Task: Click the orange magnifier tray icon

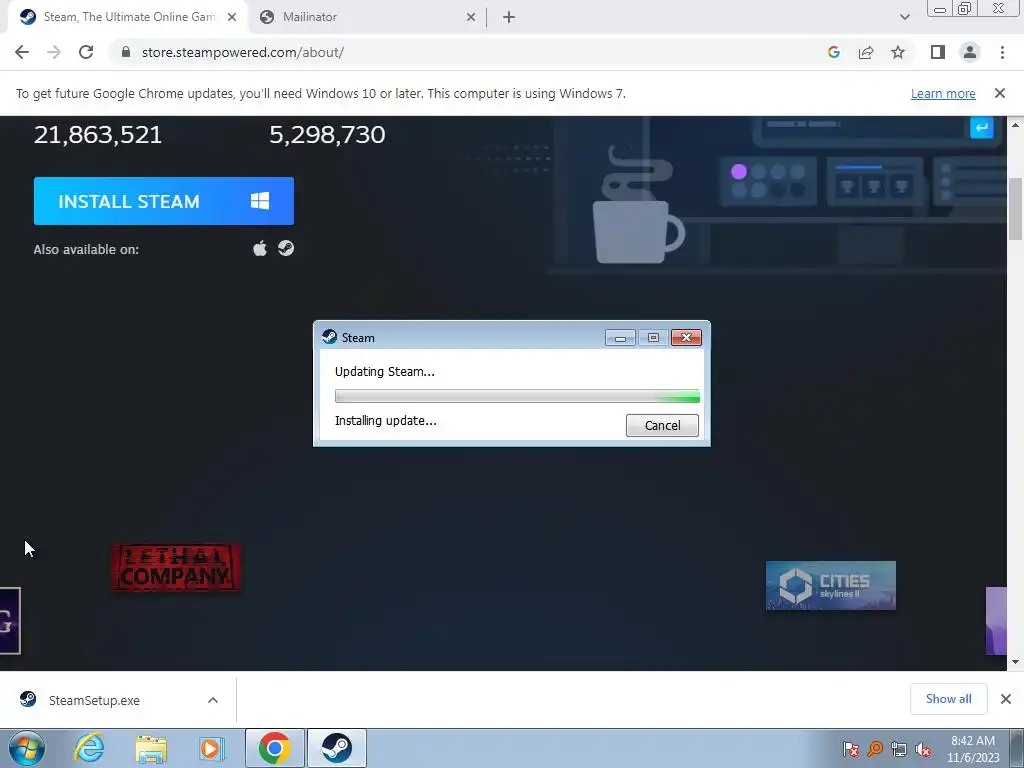Action: 874,749
